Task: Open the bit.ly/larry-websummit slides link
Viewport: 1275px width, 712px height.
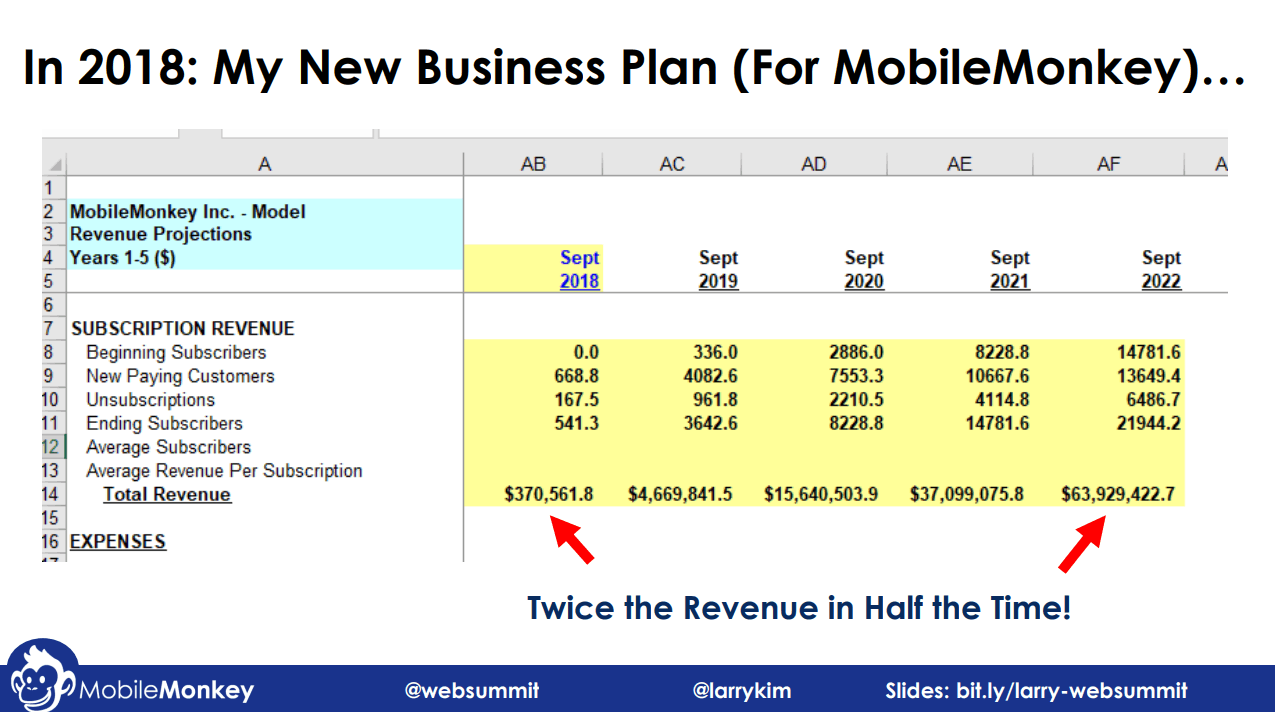Action: [x=1036, y=690]
